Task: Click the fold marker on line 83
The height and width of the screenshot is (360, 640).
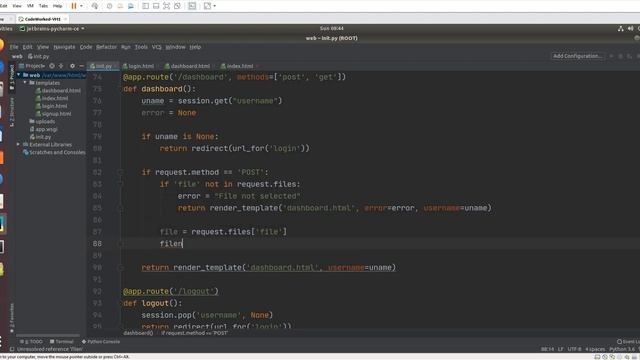Action: 120,184
